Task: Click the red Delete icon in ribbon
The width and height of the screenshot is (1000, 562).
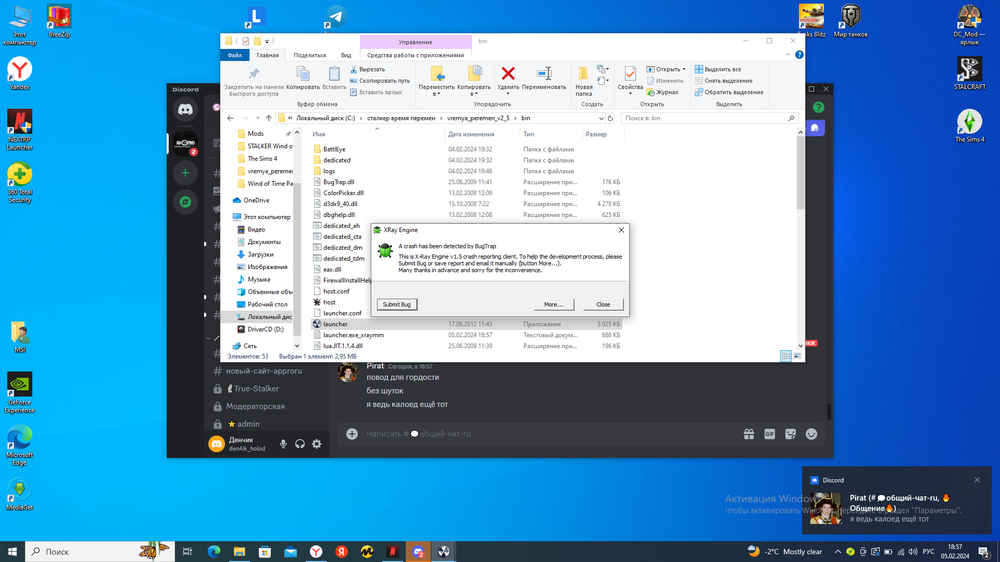Action: [508, 75]
